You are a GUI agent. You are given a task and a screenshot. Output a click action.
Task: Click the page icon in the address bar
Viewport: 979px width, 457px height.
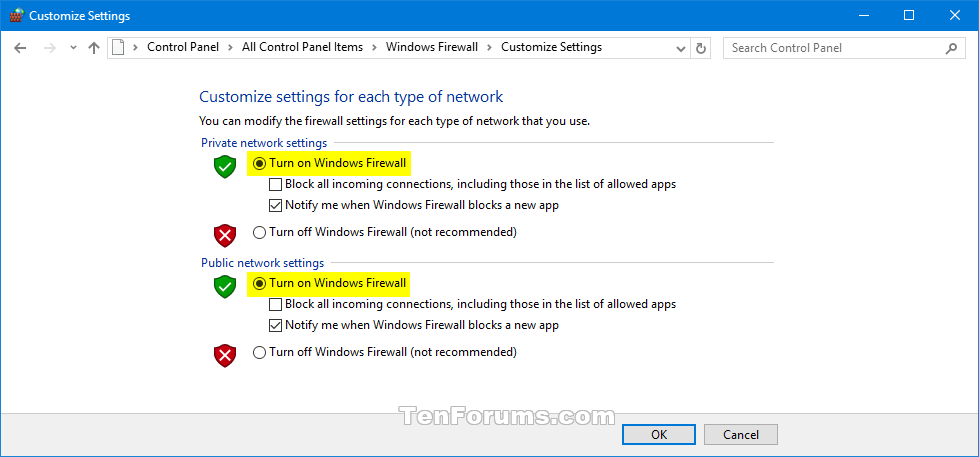[x=119, y=47]
